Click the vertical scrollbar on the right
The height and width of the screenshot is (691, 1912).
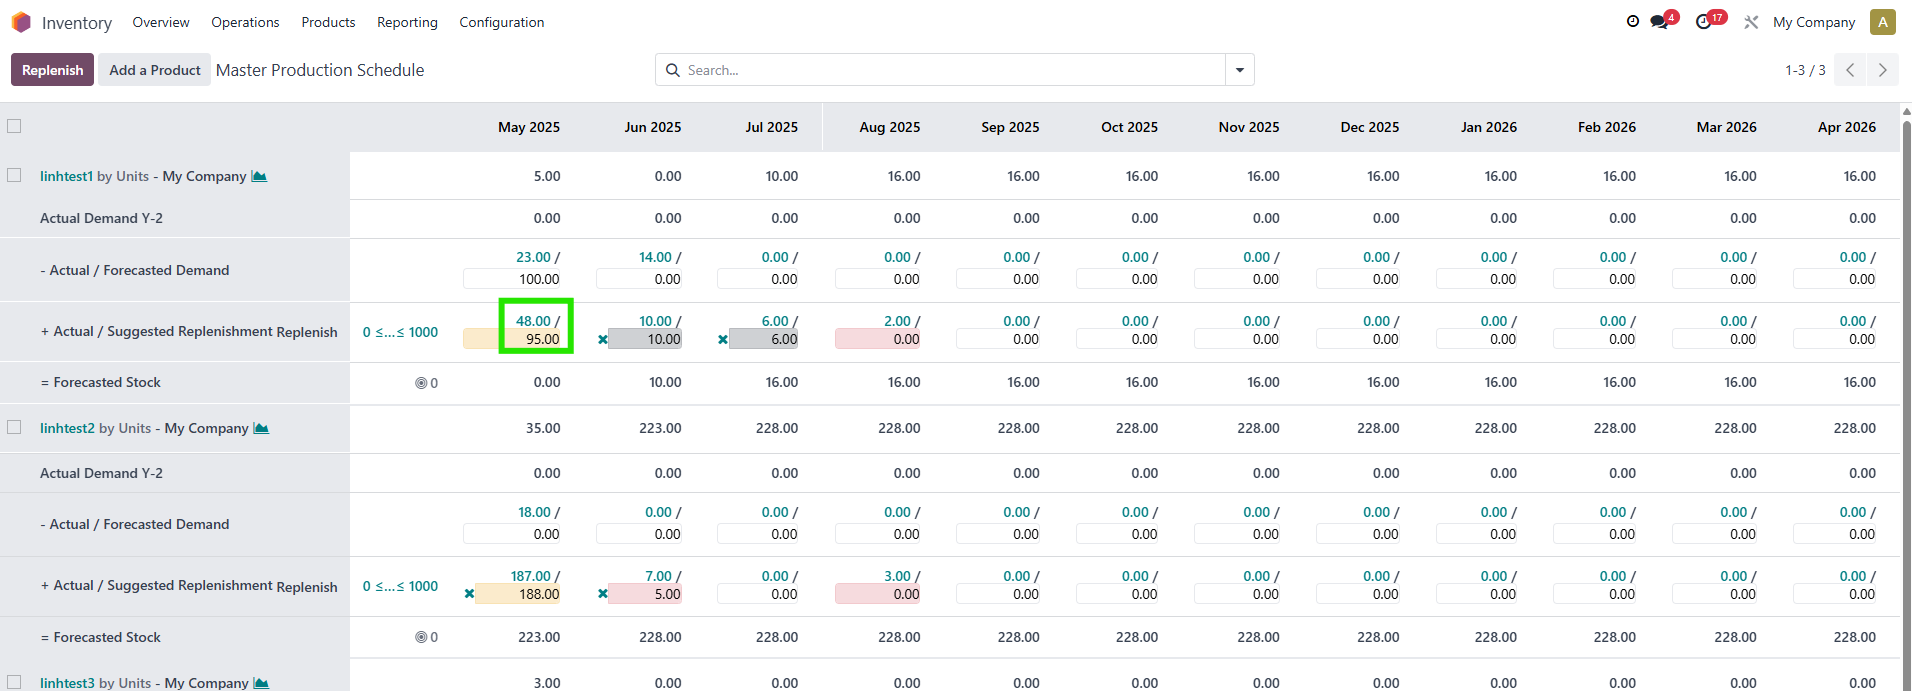[1906, 400]
